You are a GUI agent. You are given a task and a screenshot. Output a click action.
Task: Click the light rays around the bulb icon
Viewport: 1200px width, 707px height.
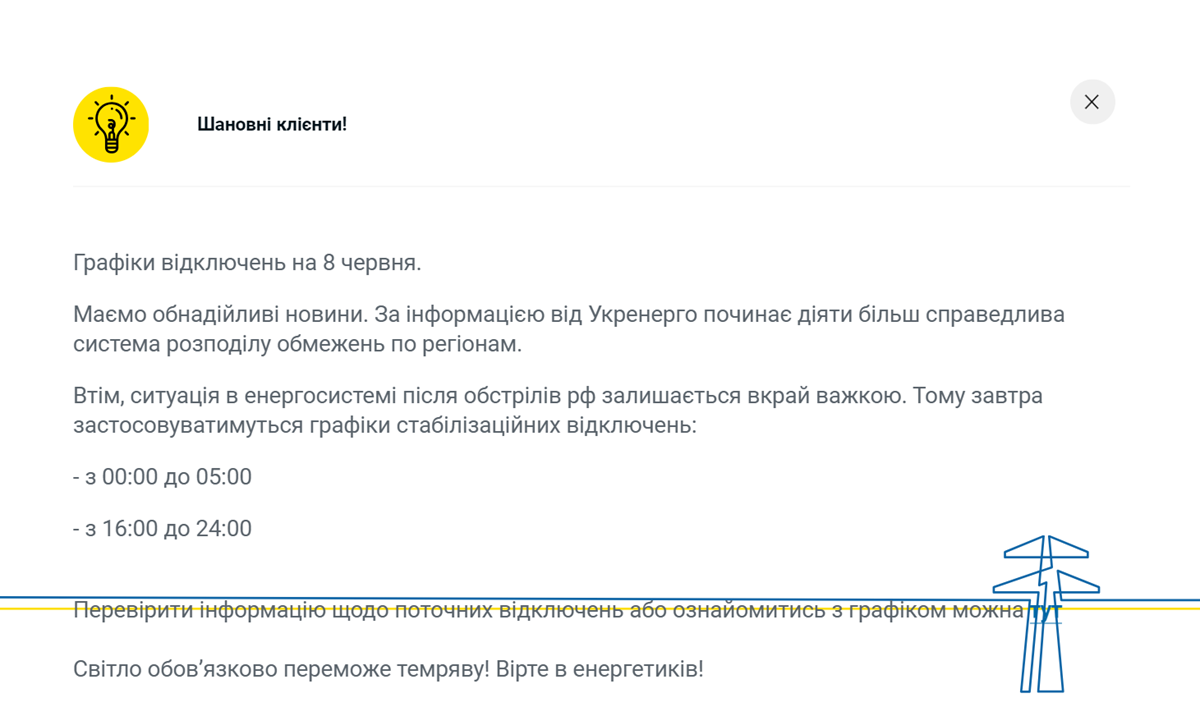[110, 97]
